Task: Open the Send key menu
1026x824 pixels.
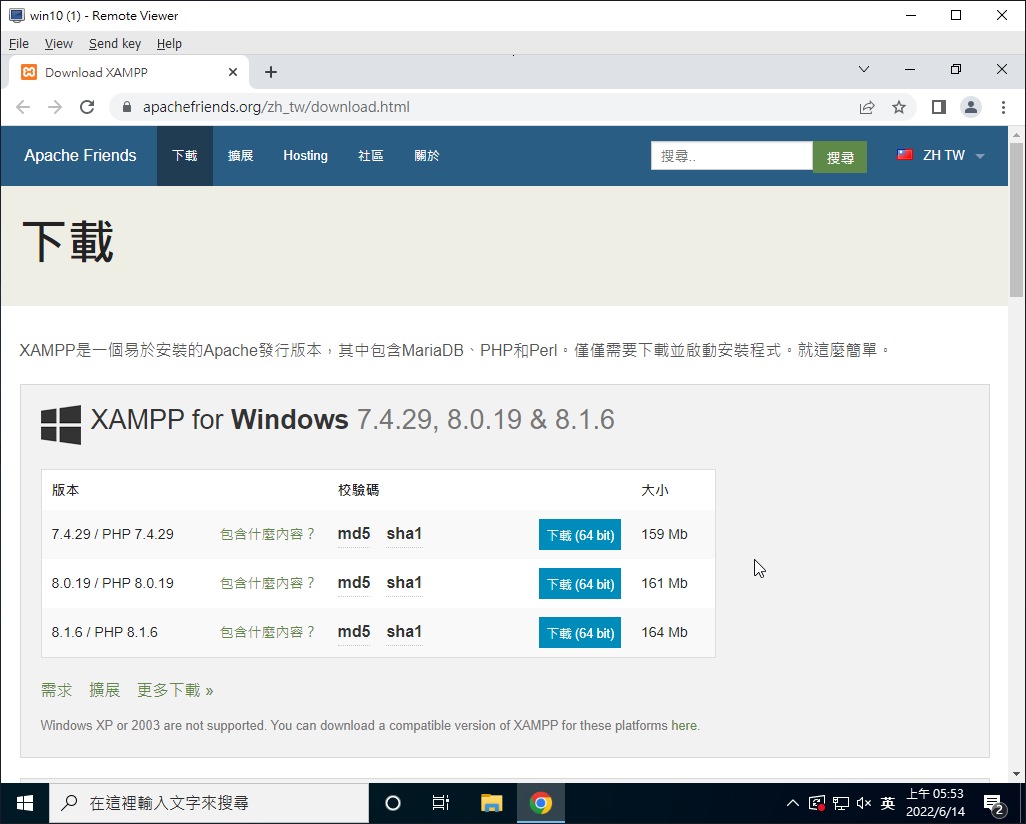Action: (x=115, y=43)
